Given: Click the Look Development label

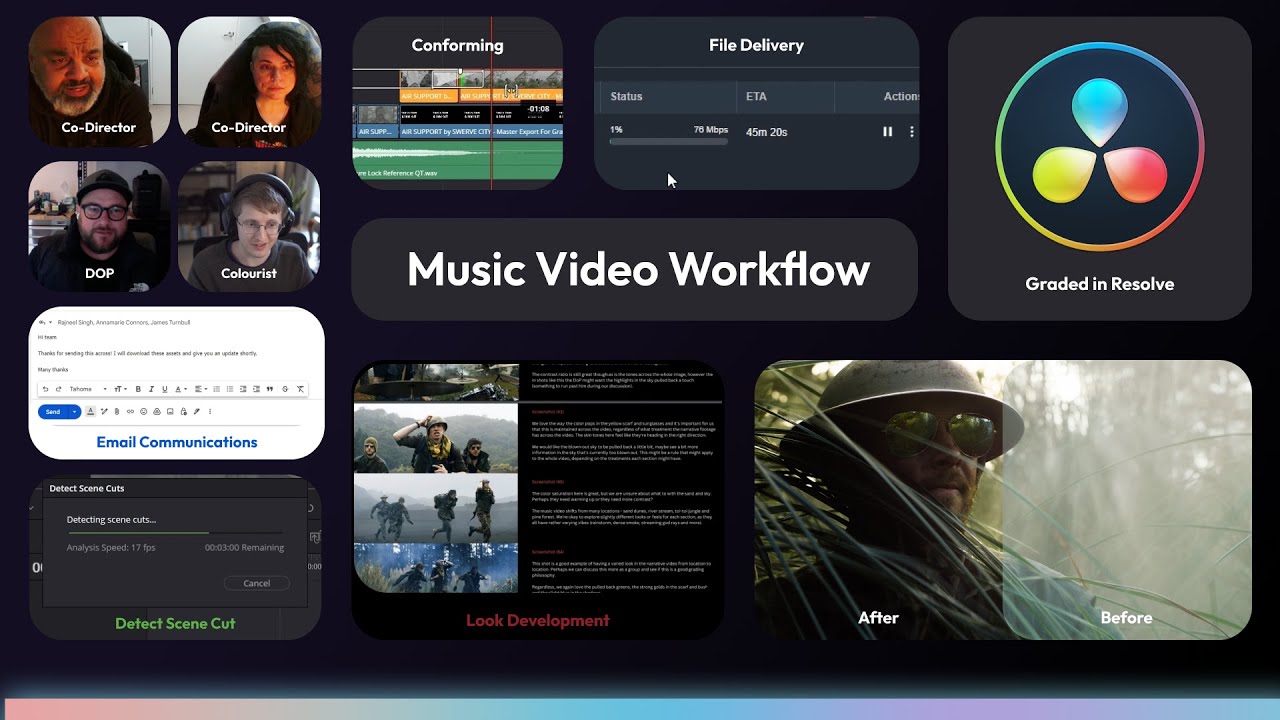Looking at the screenshot, I should [x=538, y=620].
